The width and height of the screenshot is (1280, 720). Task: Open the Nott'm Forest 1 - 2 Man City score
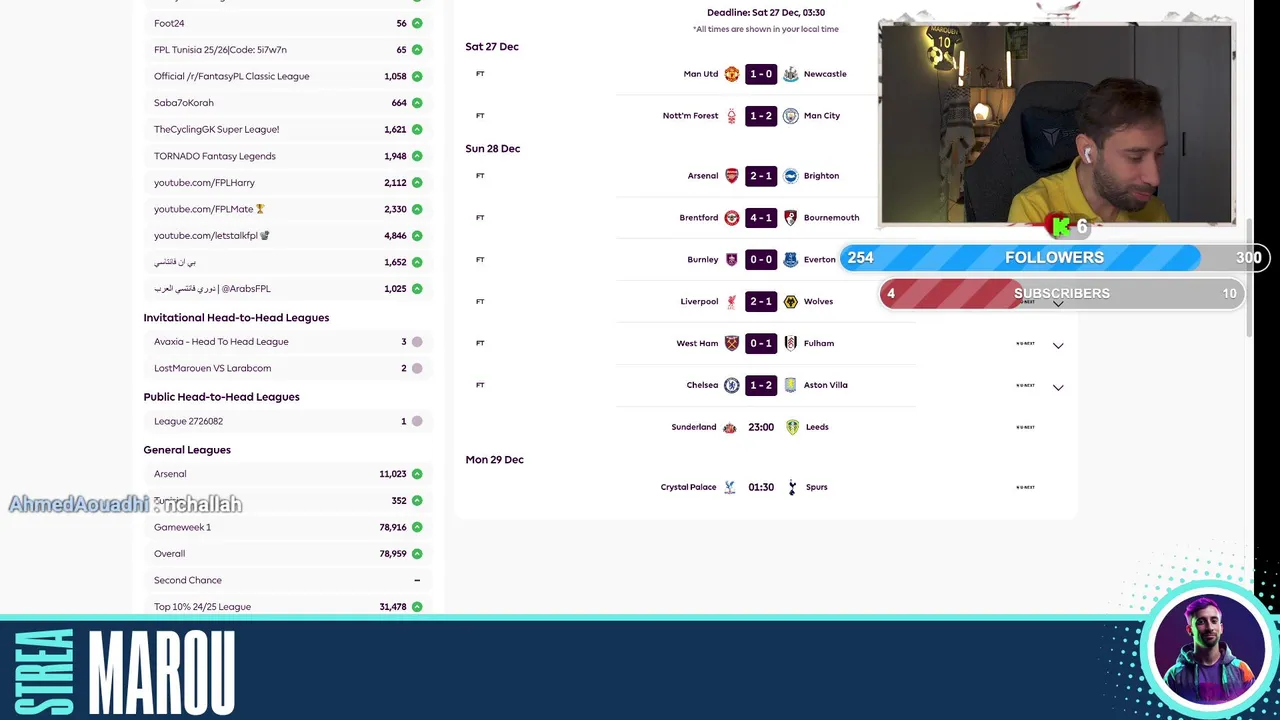[x=761, y=116]
